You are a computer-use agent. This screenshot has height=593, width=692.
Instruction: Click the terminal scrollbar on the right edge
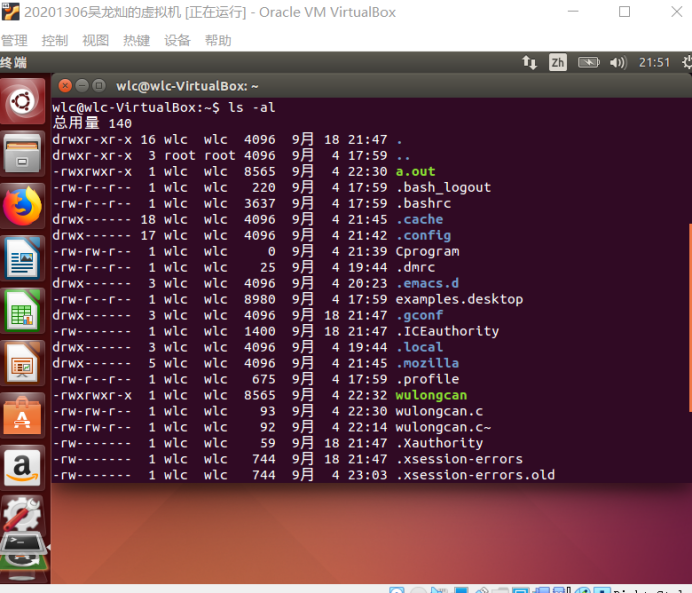[x=690, y=318]
